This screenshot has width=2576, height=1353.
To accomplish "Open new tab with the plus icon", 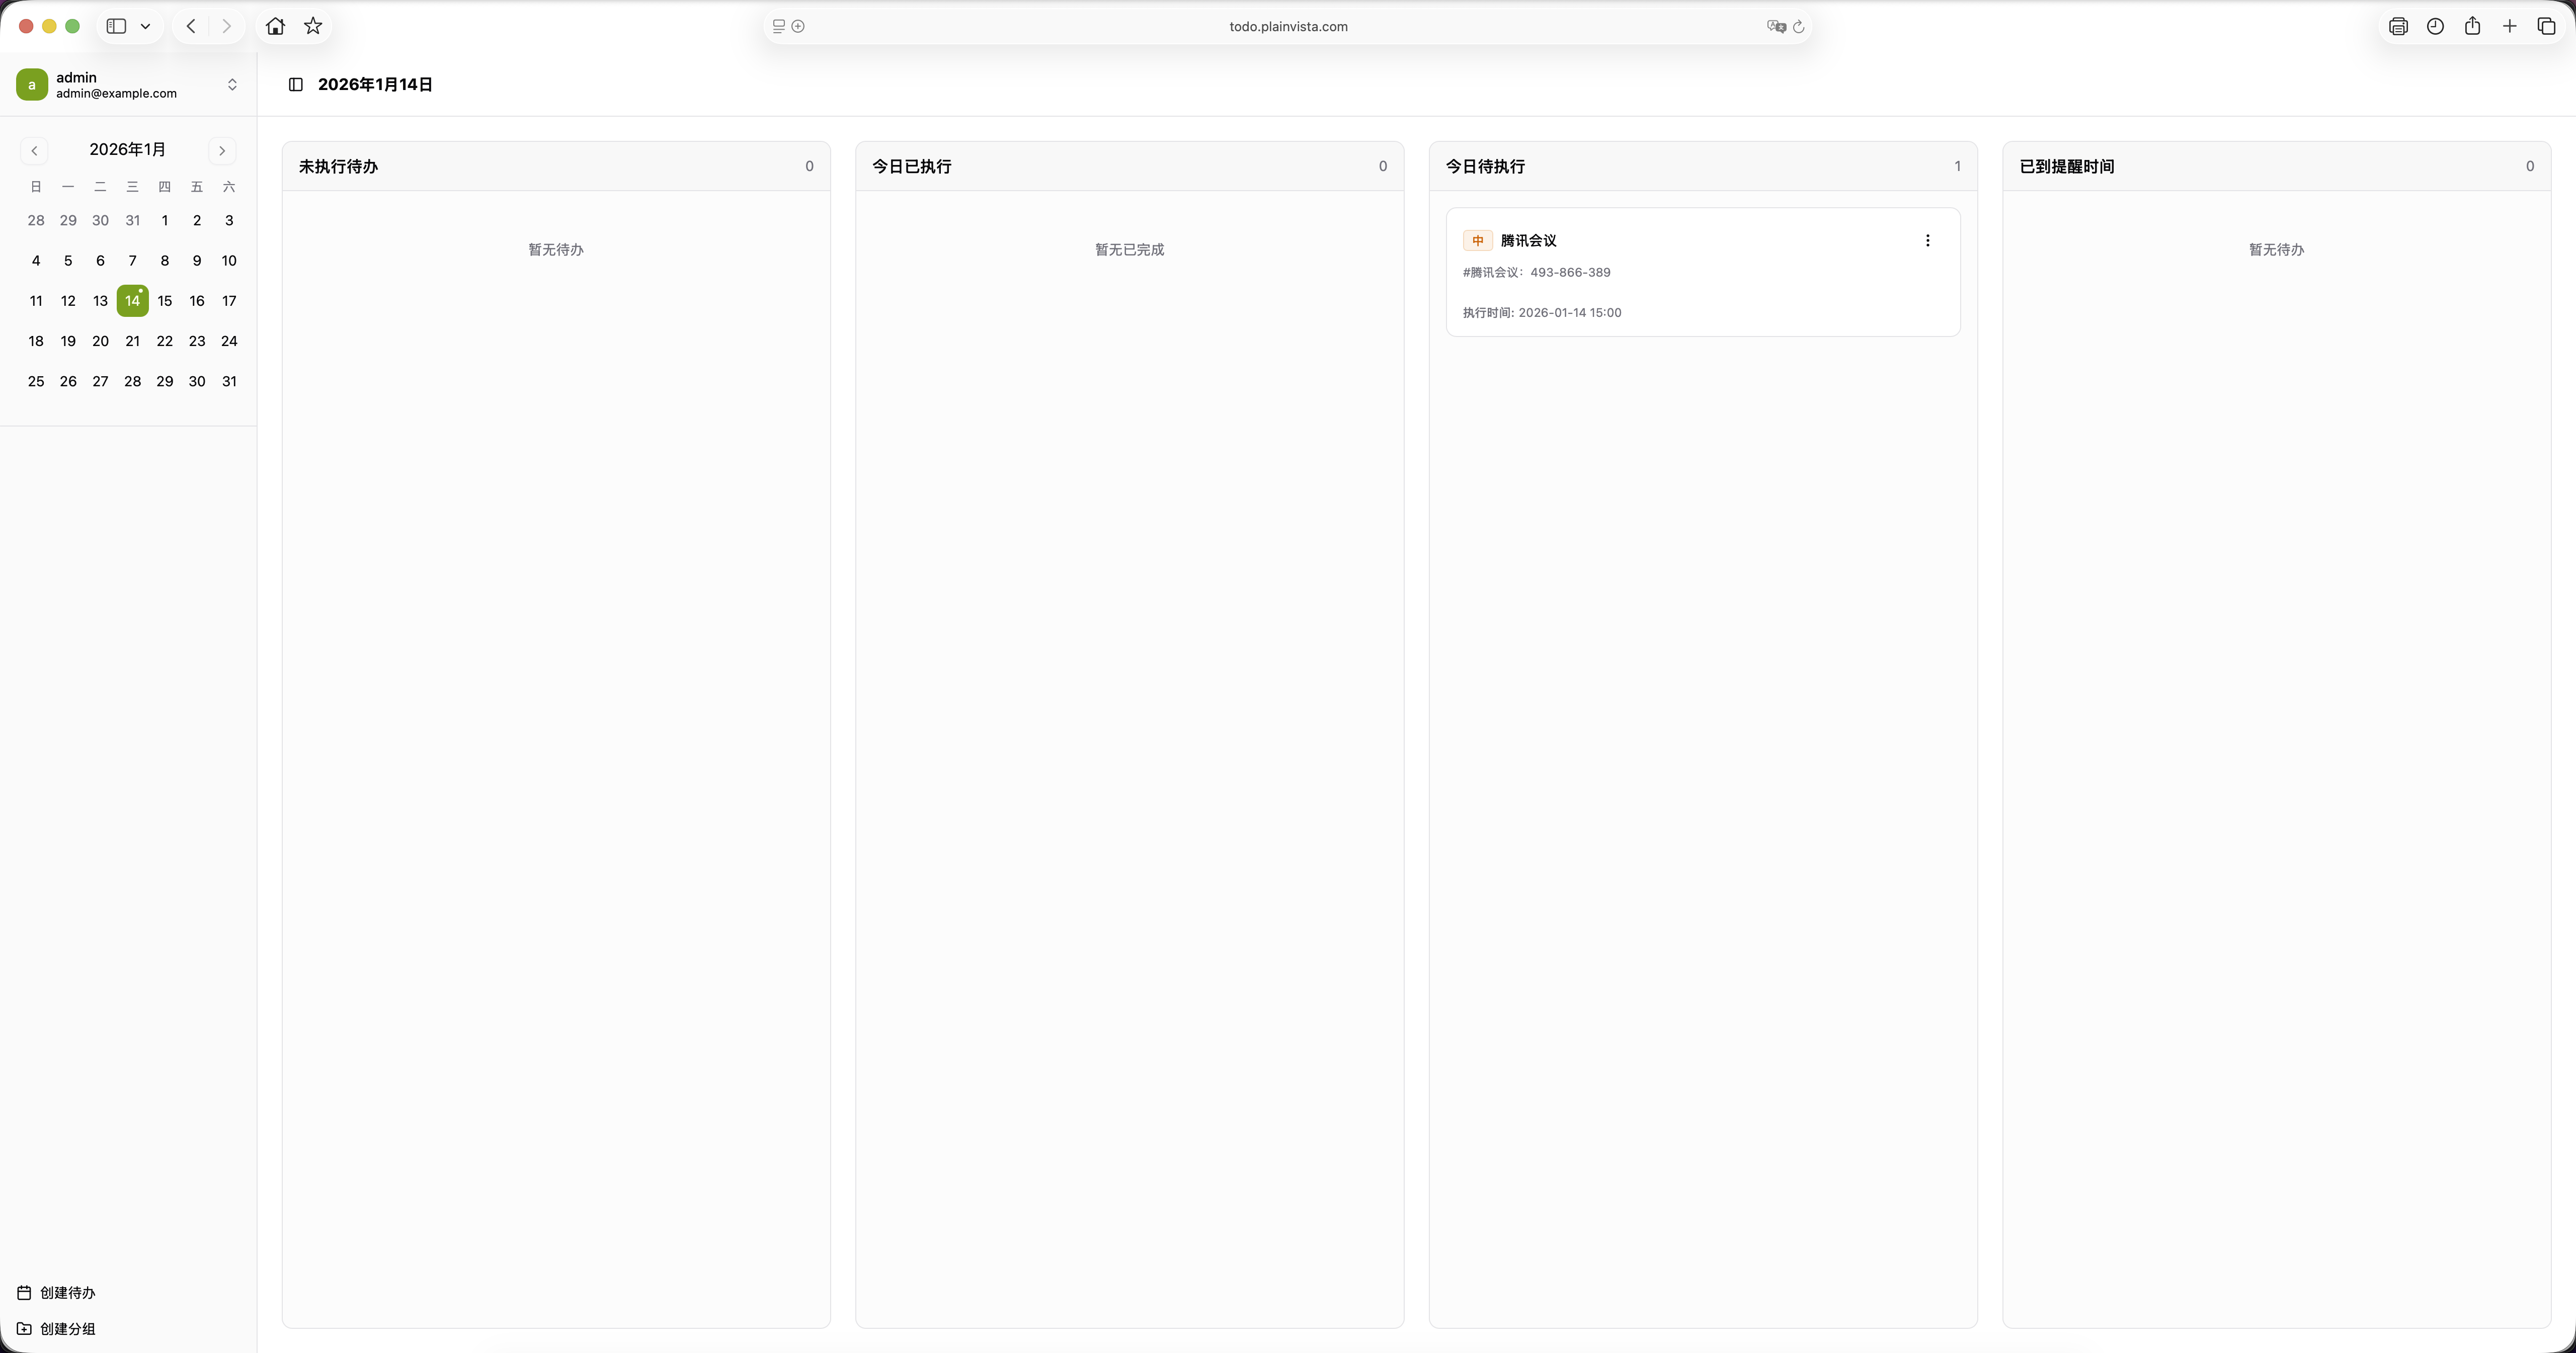I will pyautogui.click(x=2509, y=26).
